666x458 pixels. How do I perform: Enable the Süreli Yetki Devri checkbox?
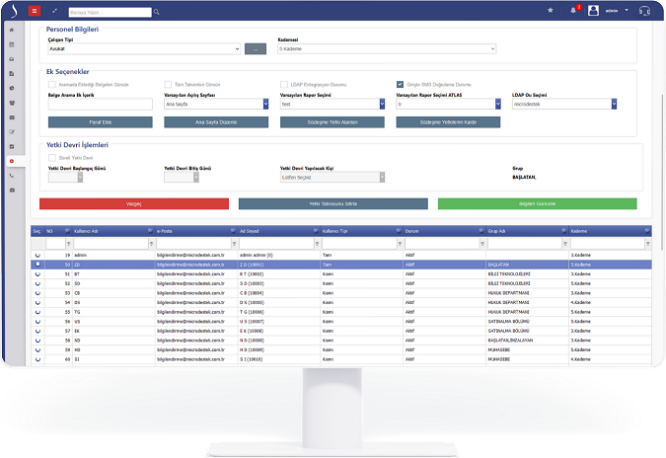pos(52,157)
